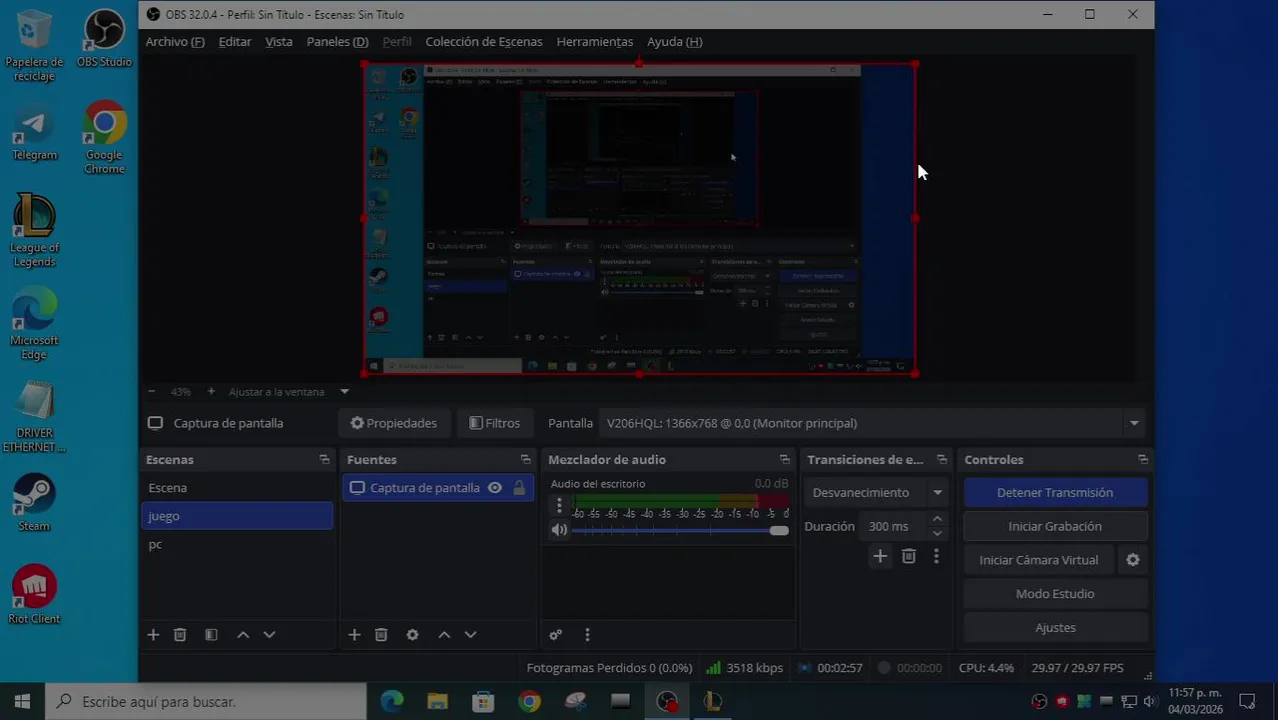The height and width of the screenshot is (720, 1278).
Task: Click Detener Transmisión button
Action: pos(1055,493)
